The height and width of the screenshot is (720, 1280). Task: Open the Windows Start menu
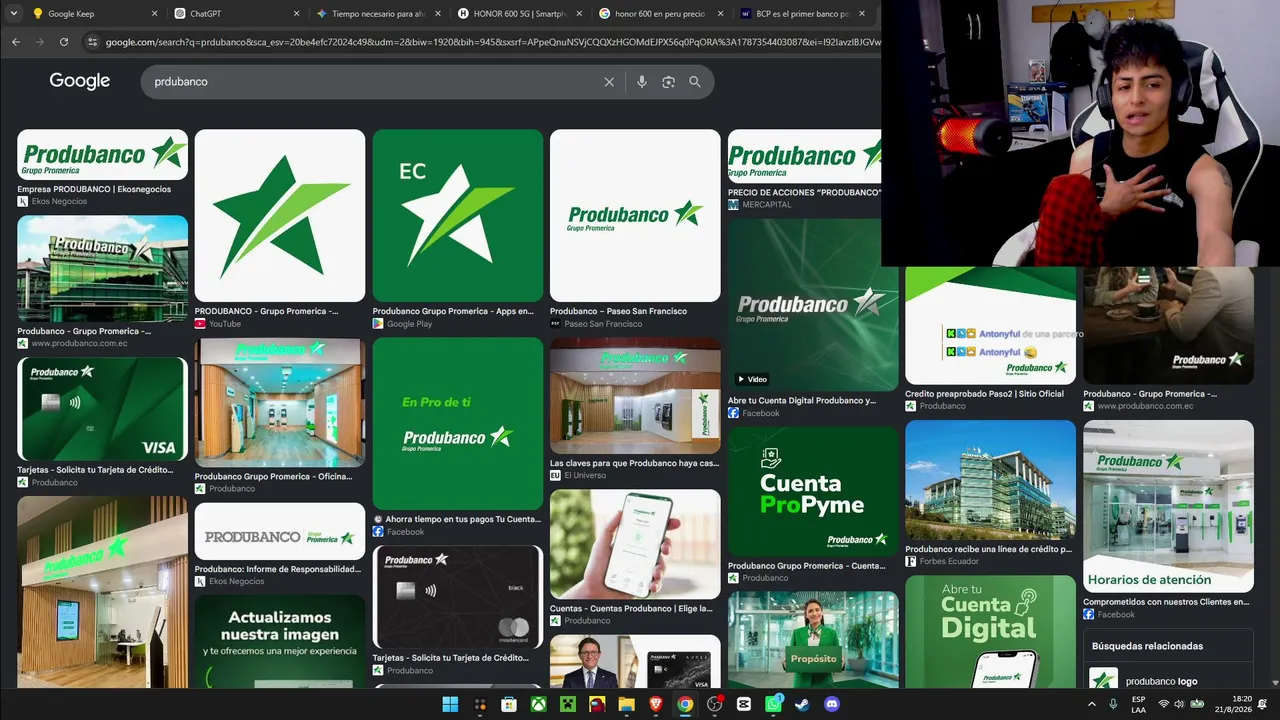[451, 704]
